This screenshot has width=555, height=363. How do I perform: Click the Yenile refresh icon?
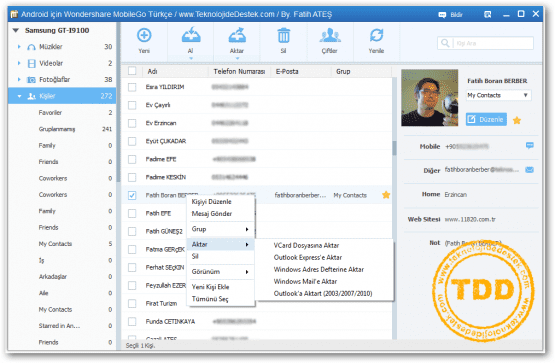(x=376, y=35)
